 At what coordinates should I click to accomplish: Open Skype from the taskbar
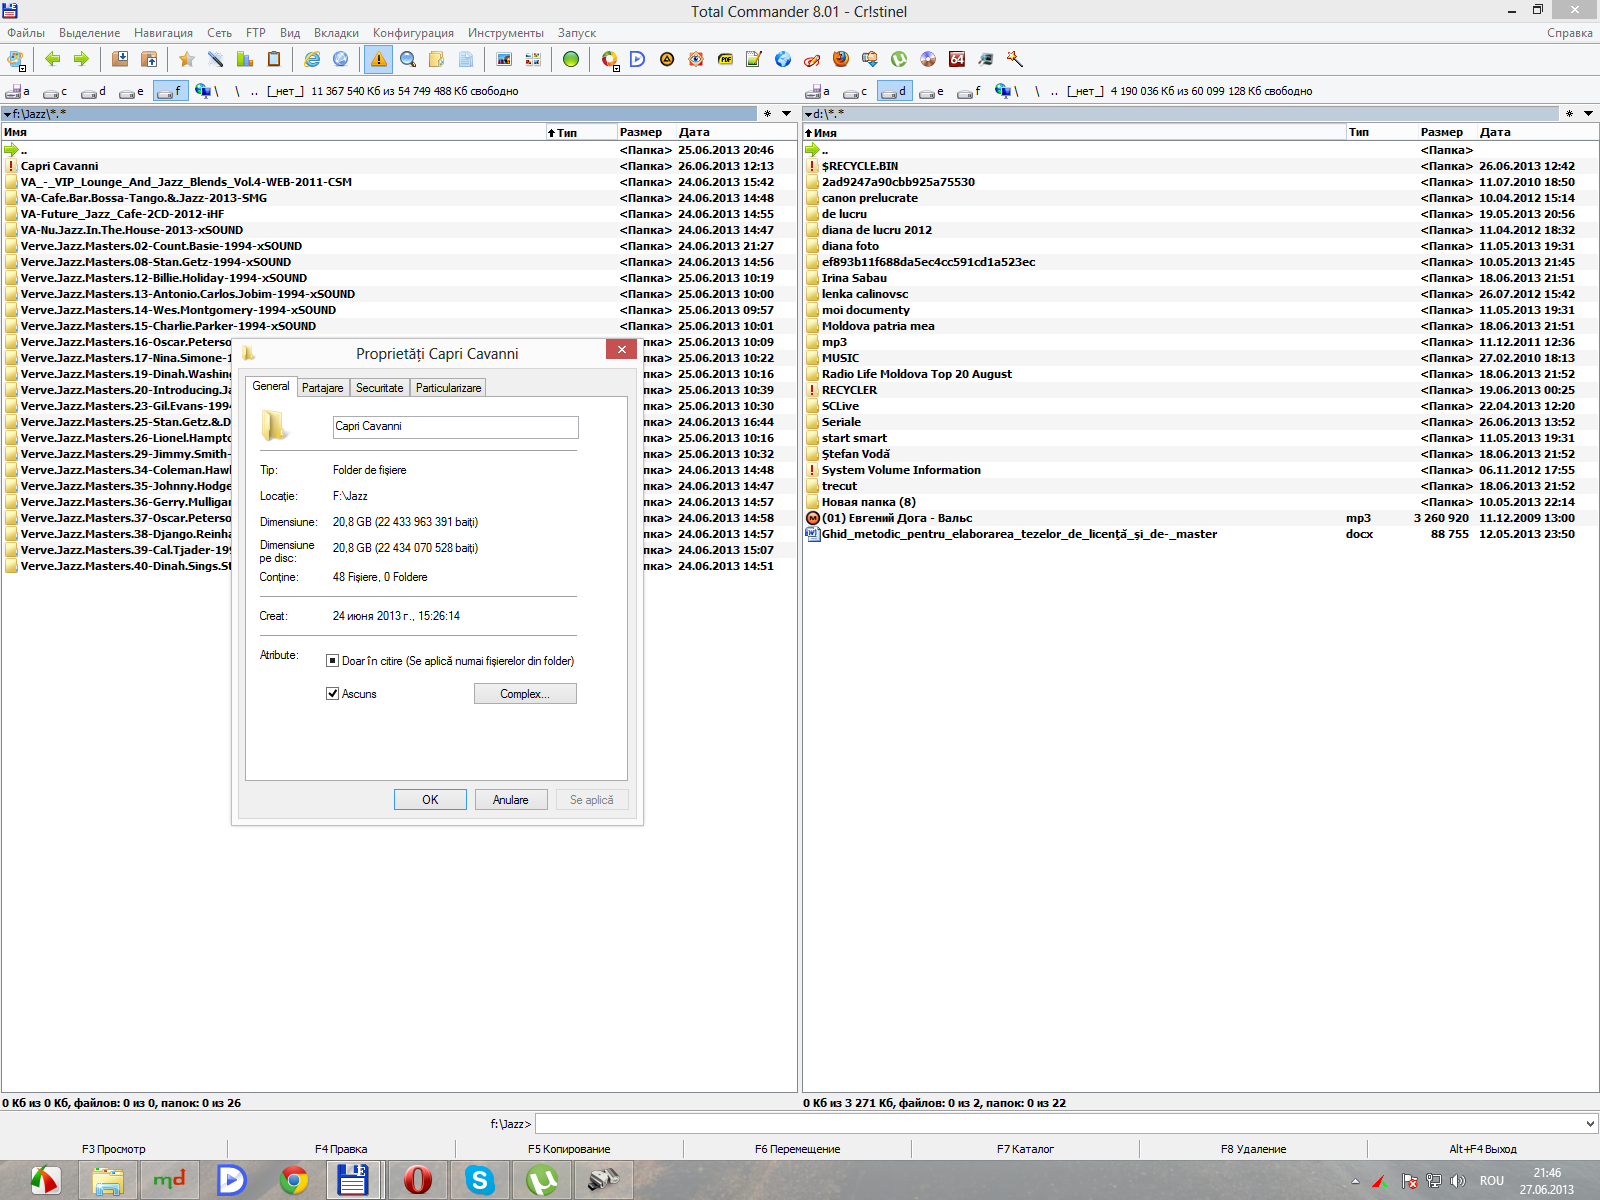coord(480,1181)
